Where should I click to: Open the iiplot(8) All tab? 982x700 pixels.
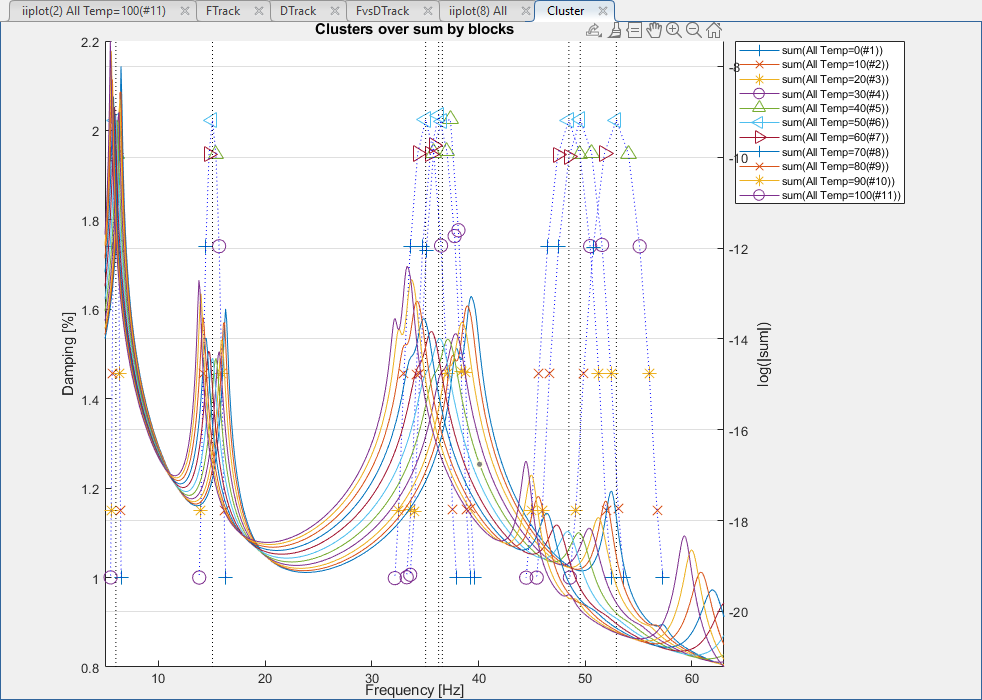(478, 11)
